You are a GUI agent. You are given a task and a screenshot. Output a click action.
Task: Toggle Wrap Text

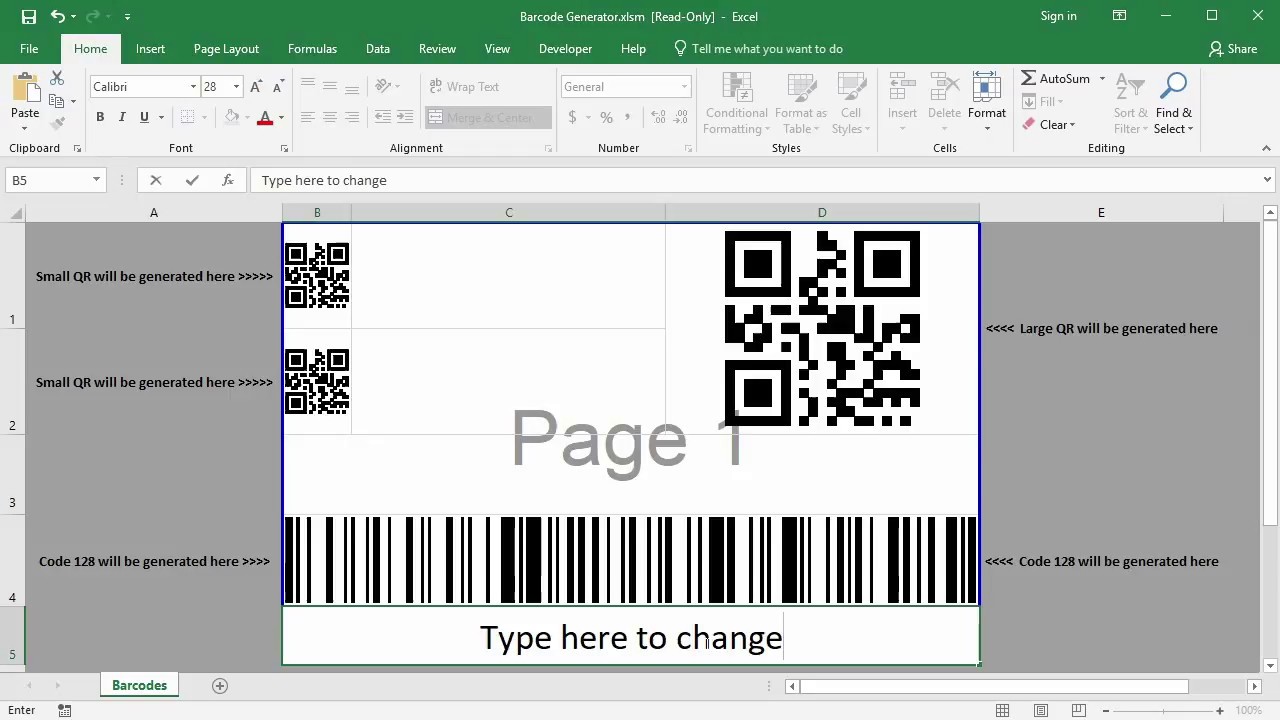[465, 87]
